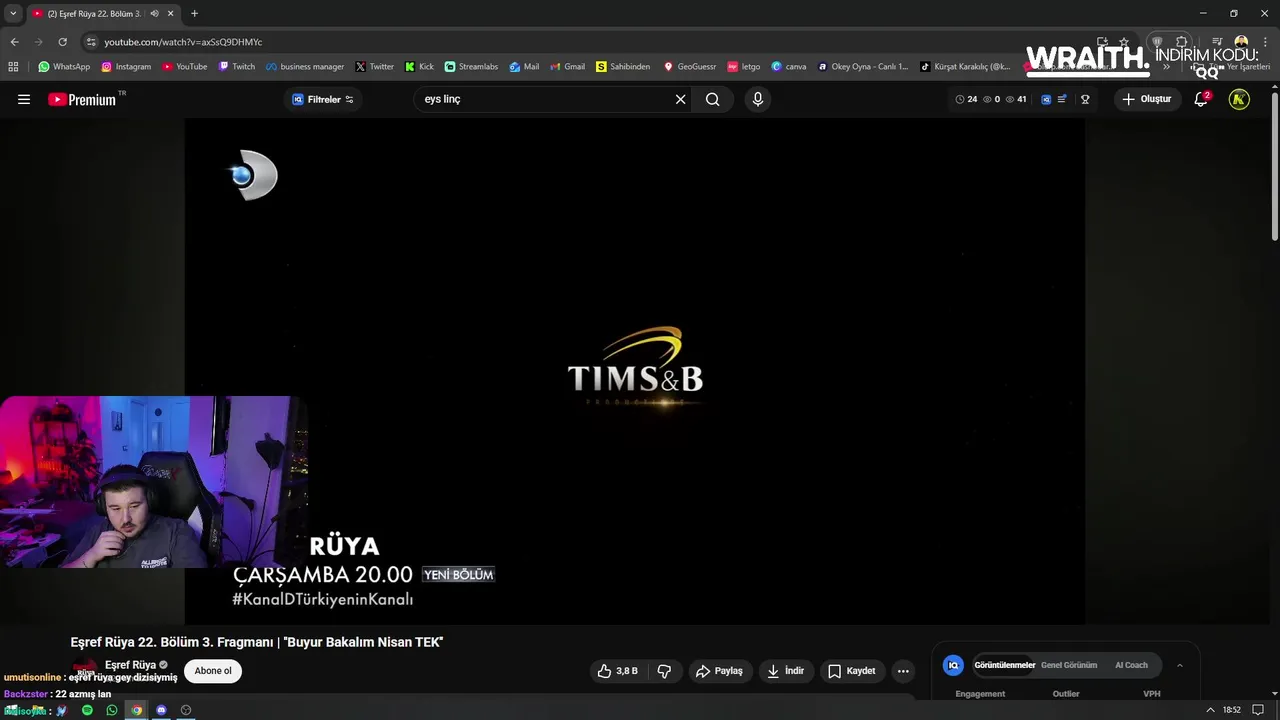Image resolution: width=1280 pixels, height=720 pixels.
Task: Open the vidIQ Filtreler filter button
Action: pos(323,99)
